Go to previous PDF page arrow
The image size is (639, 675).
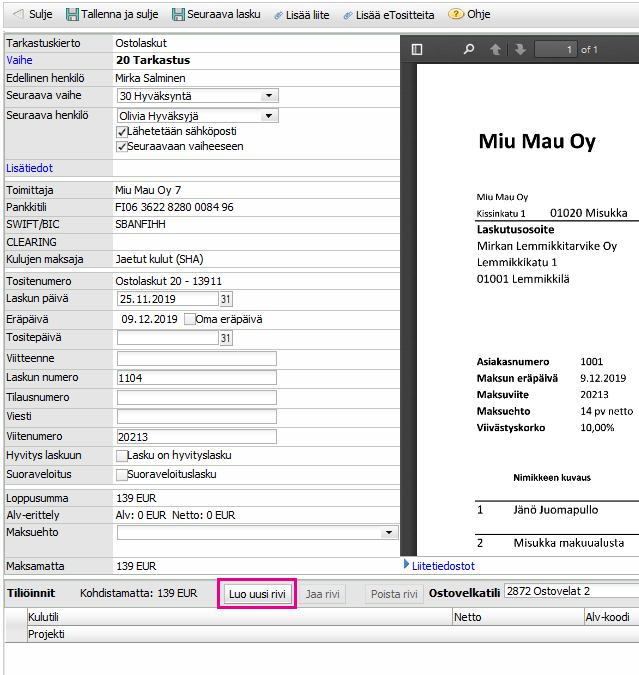[495, 50]
